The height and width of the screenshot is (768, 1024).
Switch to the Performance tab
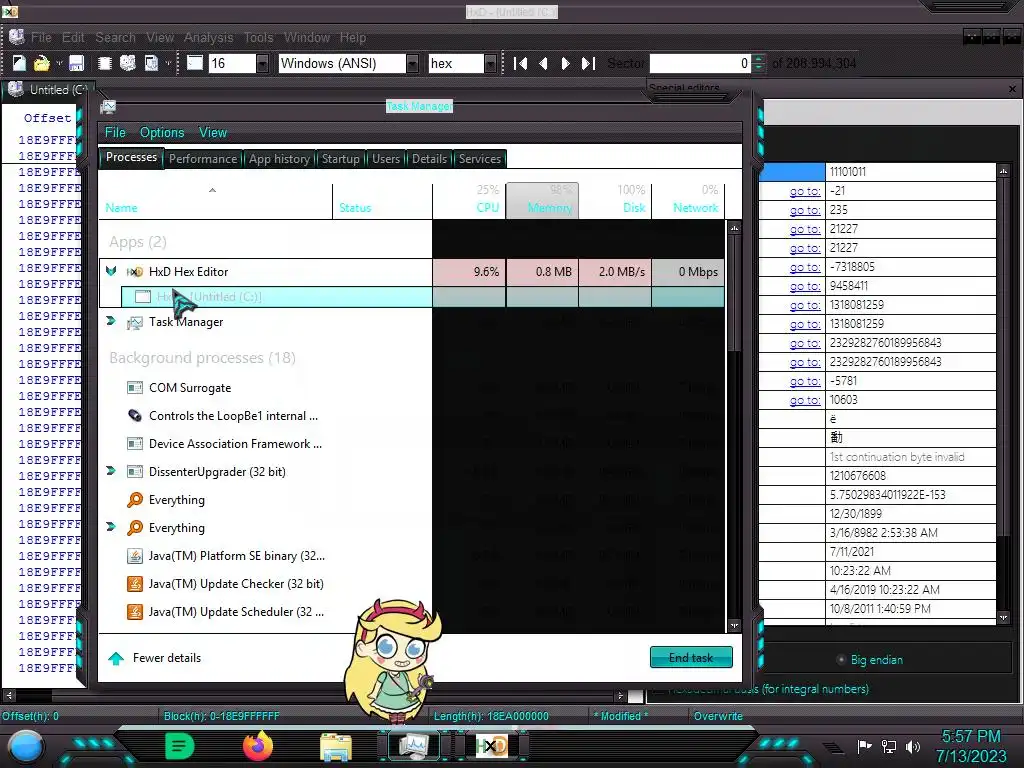pos(203,159)
